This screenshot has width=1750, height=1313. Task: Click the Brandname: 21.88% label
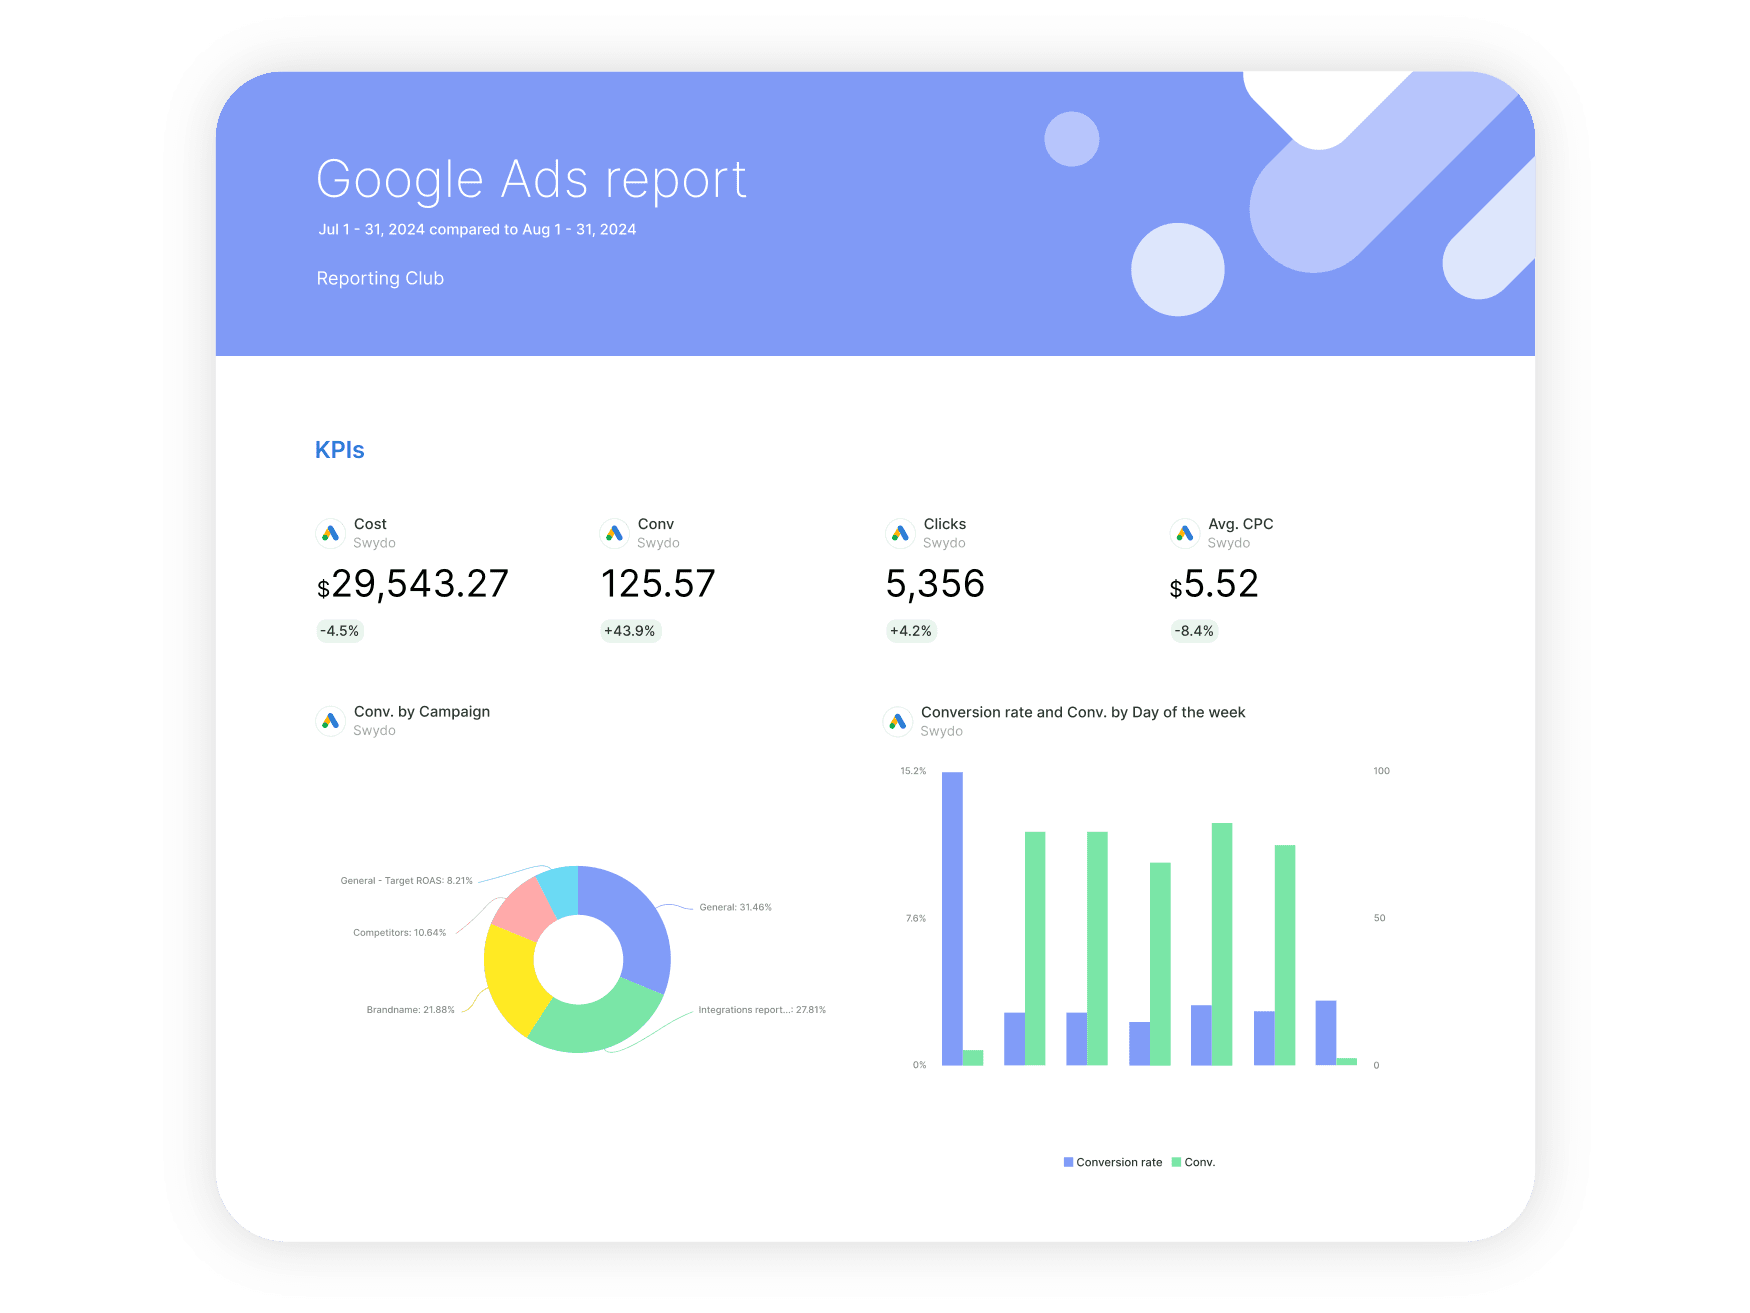pyautogui.click(x=410, y=1010)
